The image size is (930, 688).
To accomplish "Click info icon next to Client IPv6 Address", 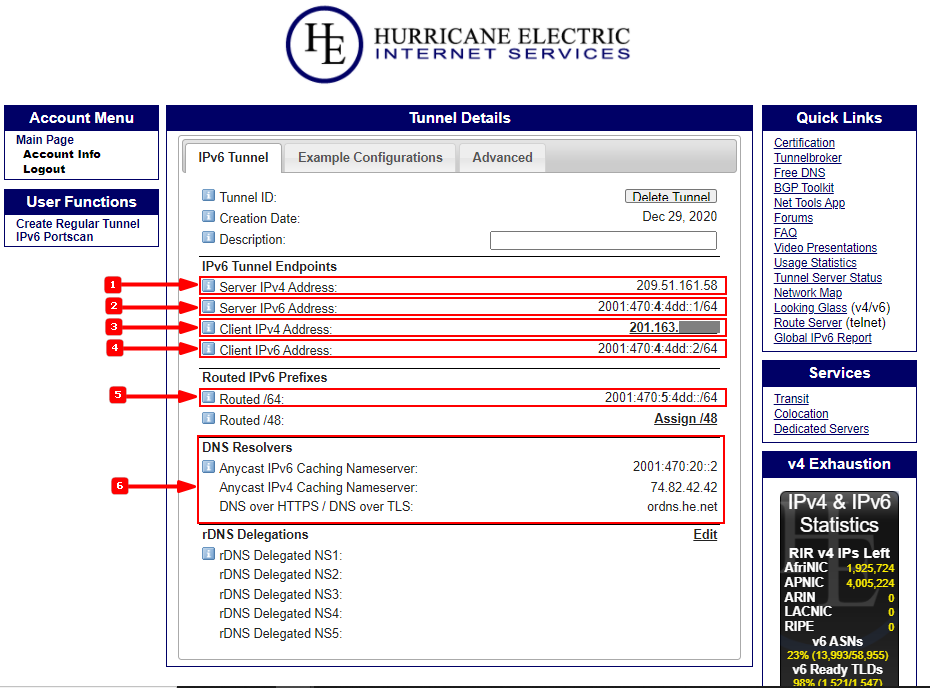I will [208, 349].
